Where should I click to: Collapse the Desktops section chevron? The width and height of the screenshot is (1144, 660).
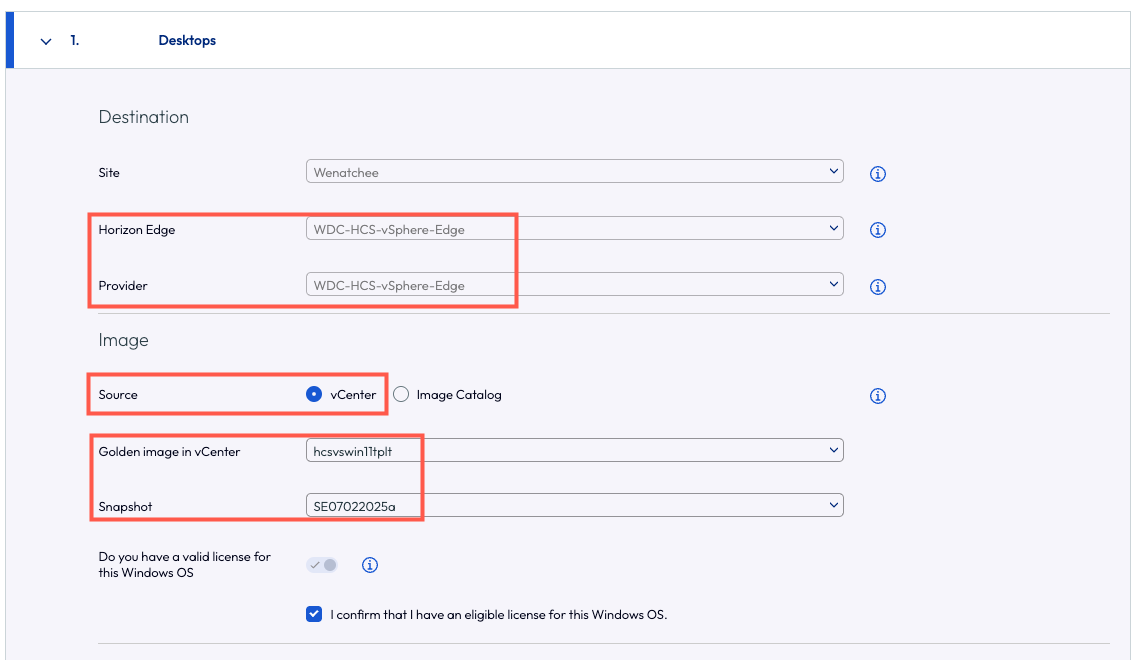45,41
